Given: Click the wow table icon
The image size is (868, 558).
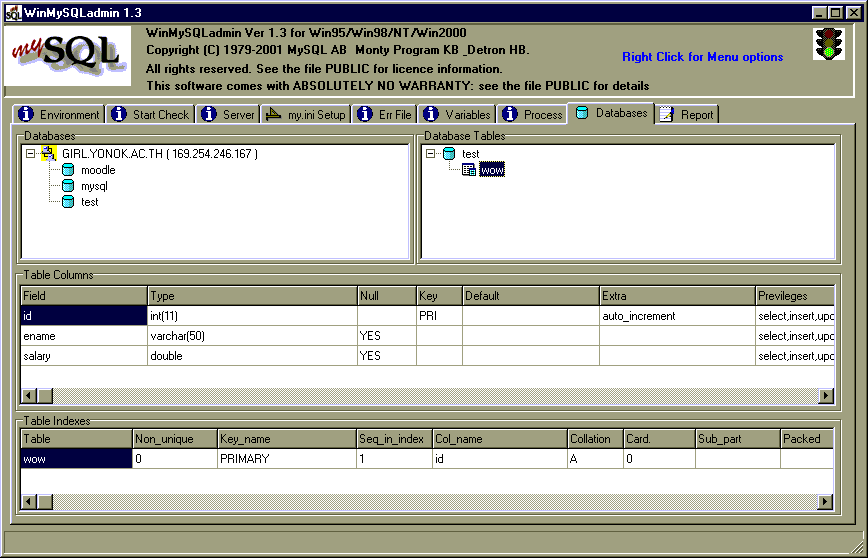Looking at the screenshot, I should coord(468,170).
